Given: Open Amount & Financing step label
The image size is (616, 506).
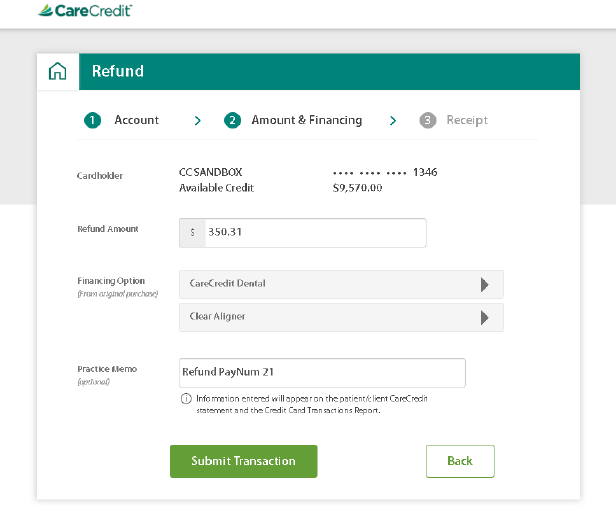Looking at the screenshot, I should coord(307,120).
